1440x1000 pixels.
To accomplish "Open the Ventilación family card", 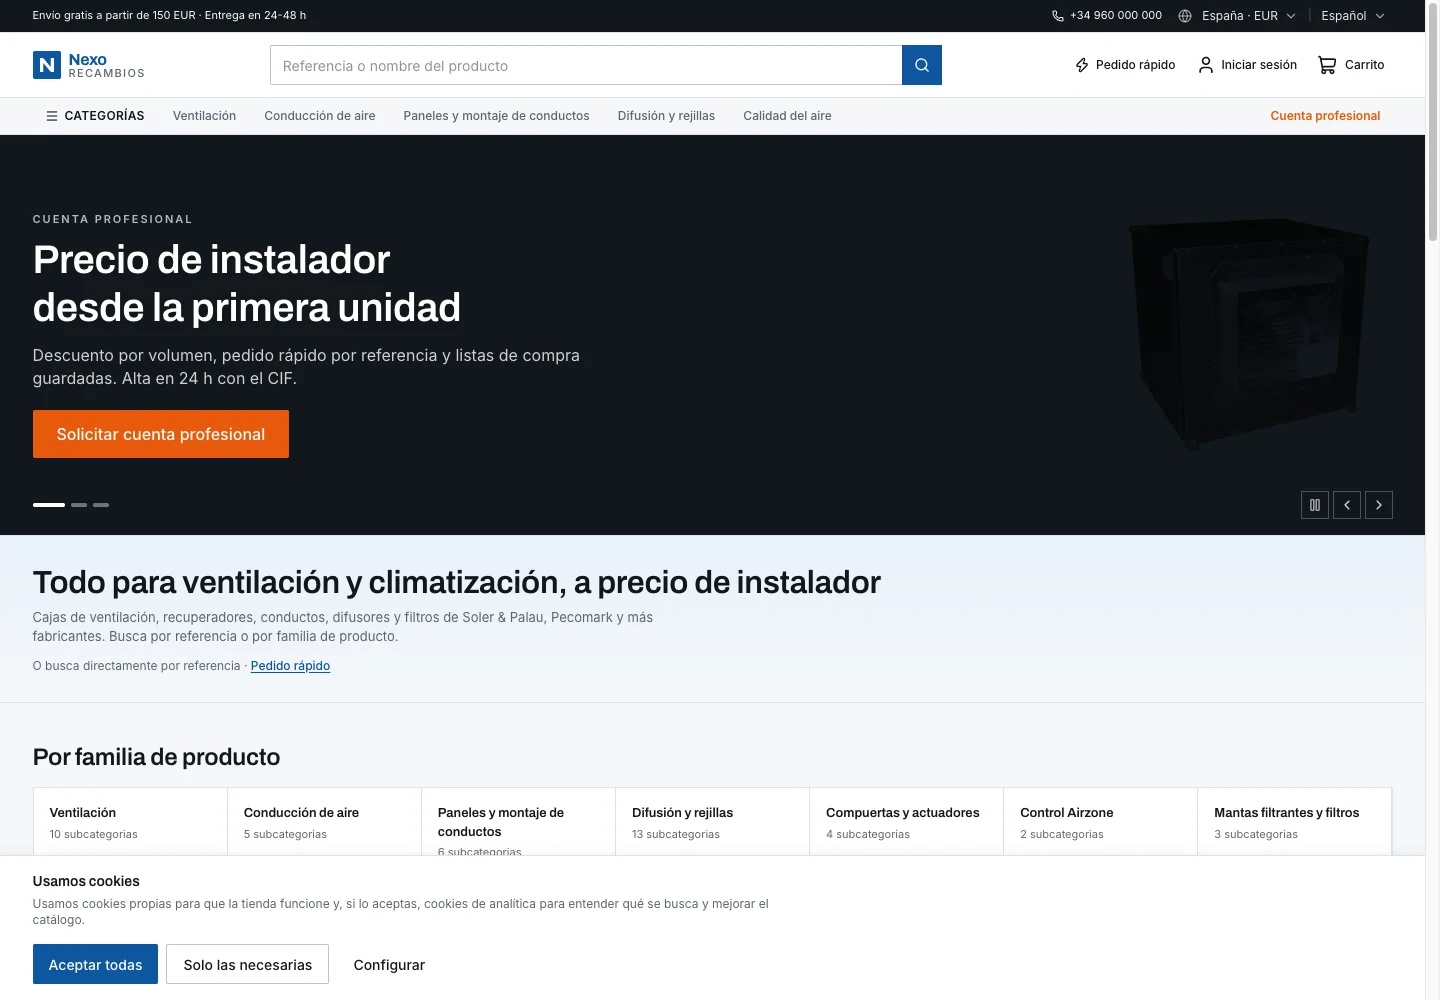I will pyautogui.click(x=130, y=822).
